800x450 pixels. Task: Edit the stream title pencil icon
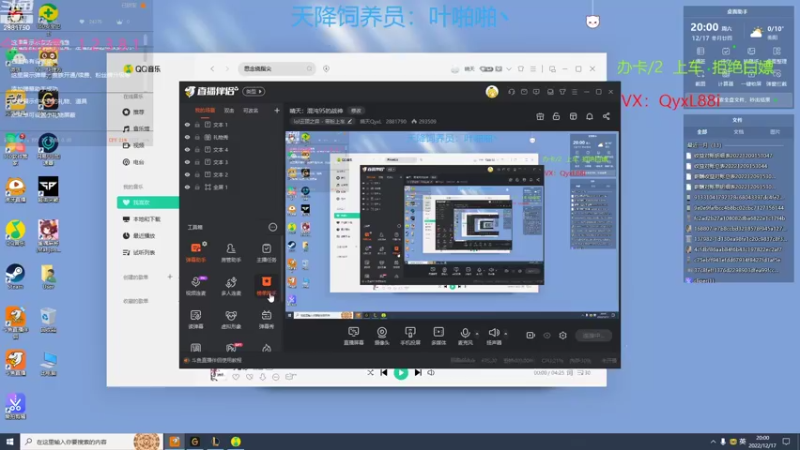pos(350,121)
